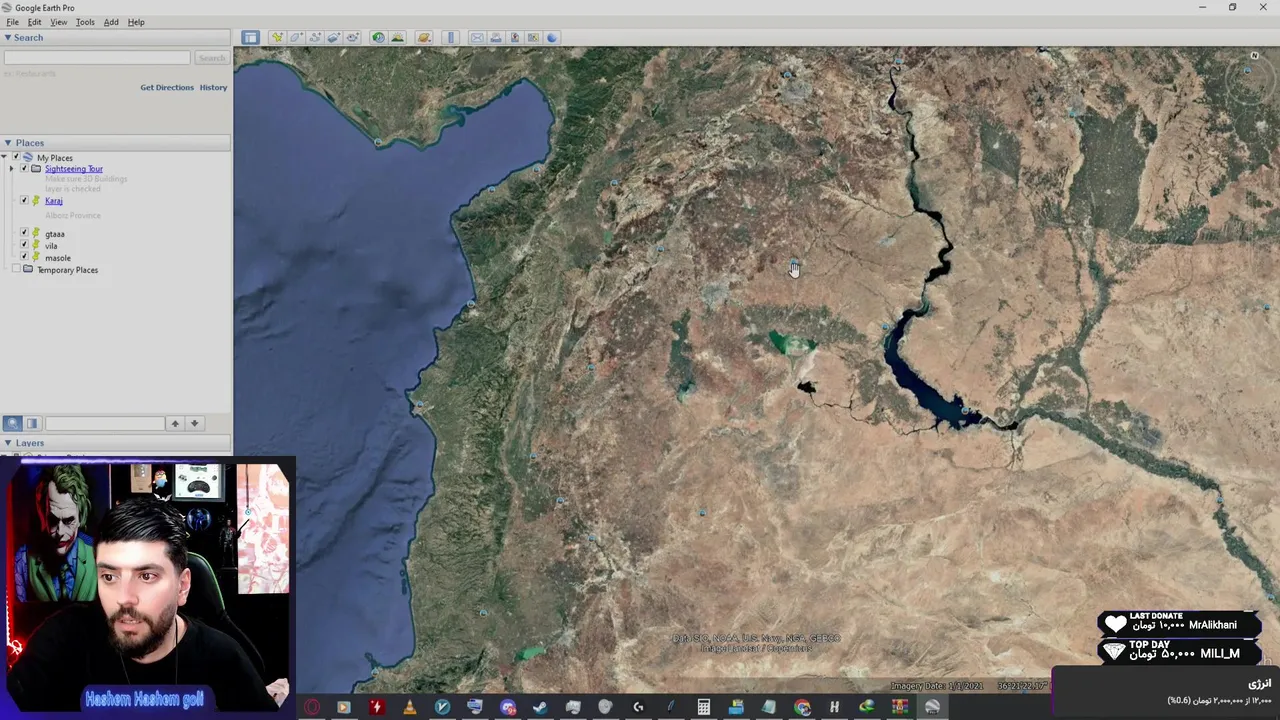Open the Help menu
Screen dimensions: 1280x720
(x=136, y=22)
